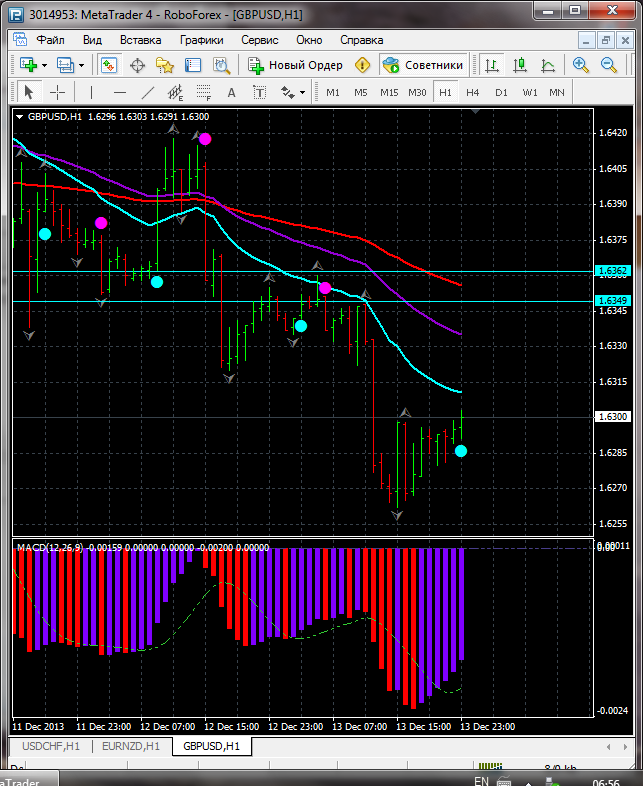Select the 1.6349 horizontal line label
The image size is (643, 786).
click(612, 301)
